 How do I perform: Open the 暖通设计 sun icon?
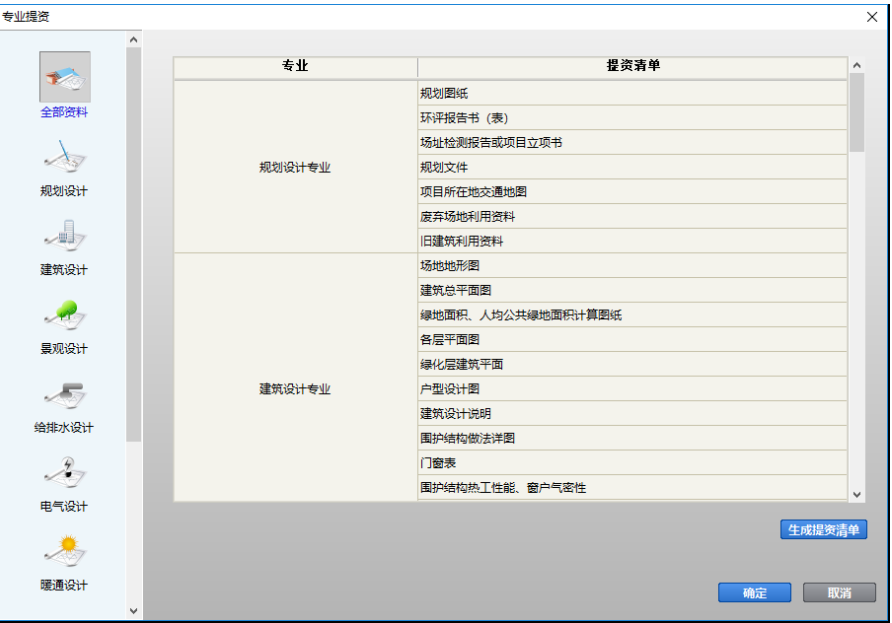65,550
